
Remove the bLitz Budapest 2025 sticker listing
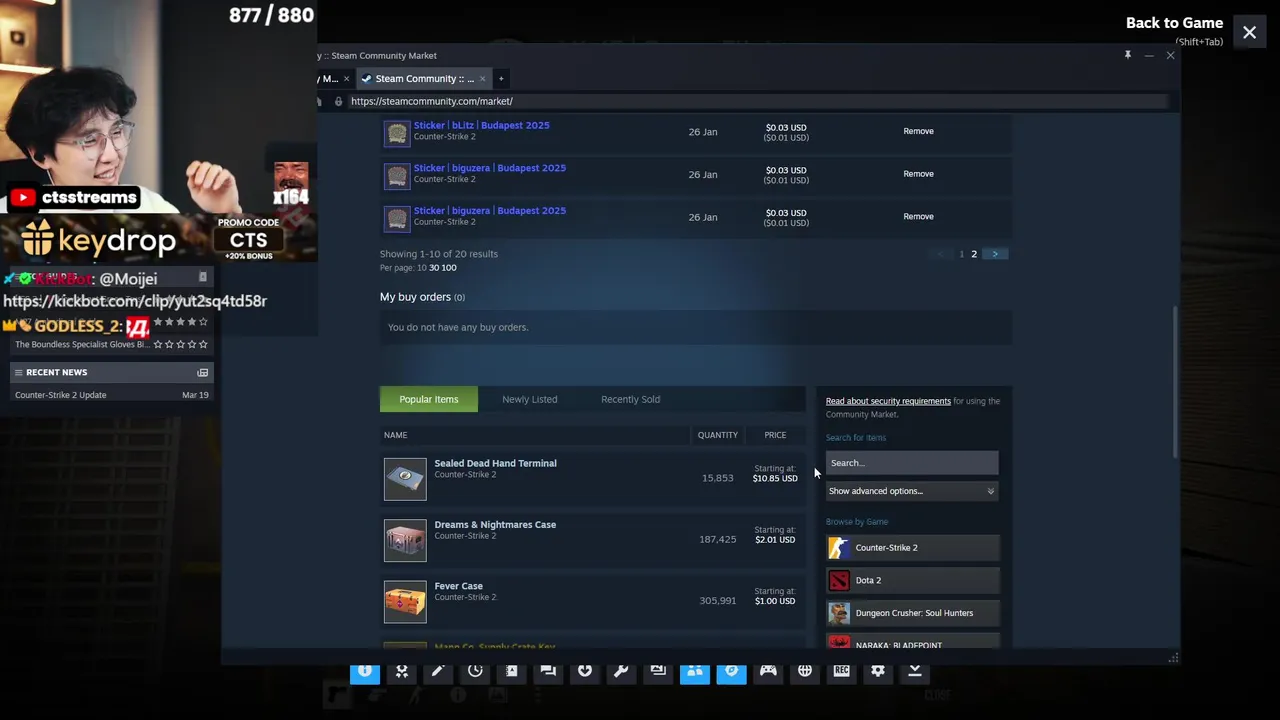point(919,131)
